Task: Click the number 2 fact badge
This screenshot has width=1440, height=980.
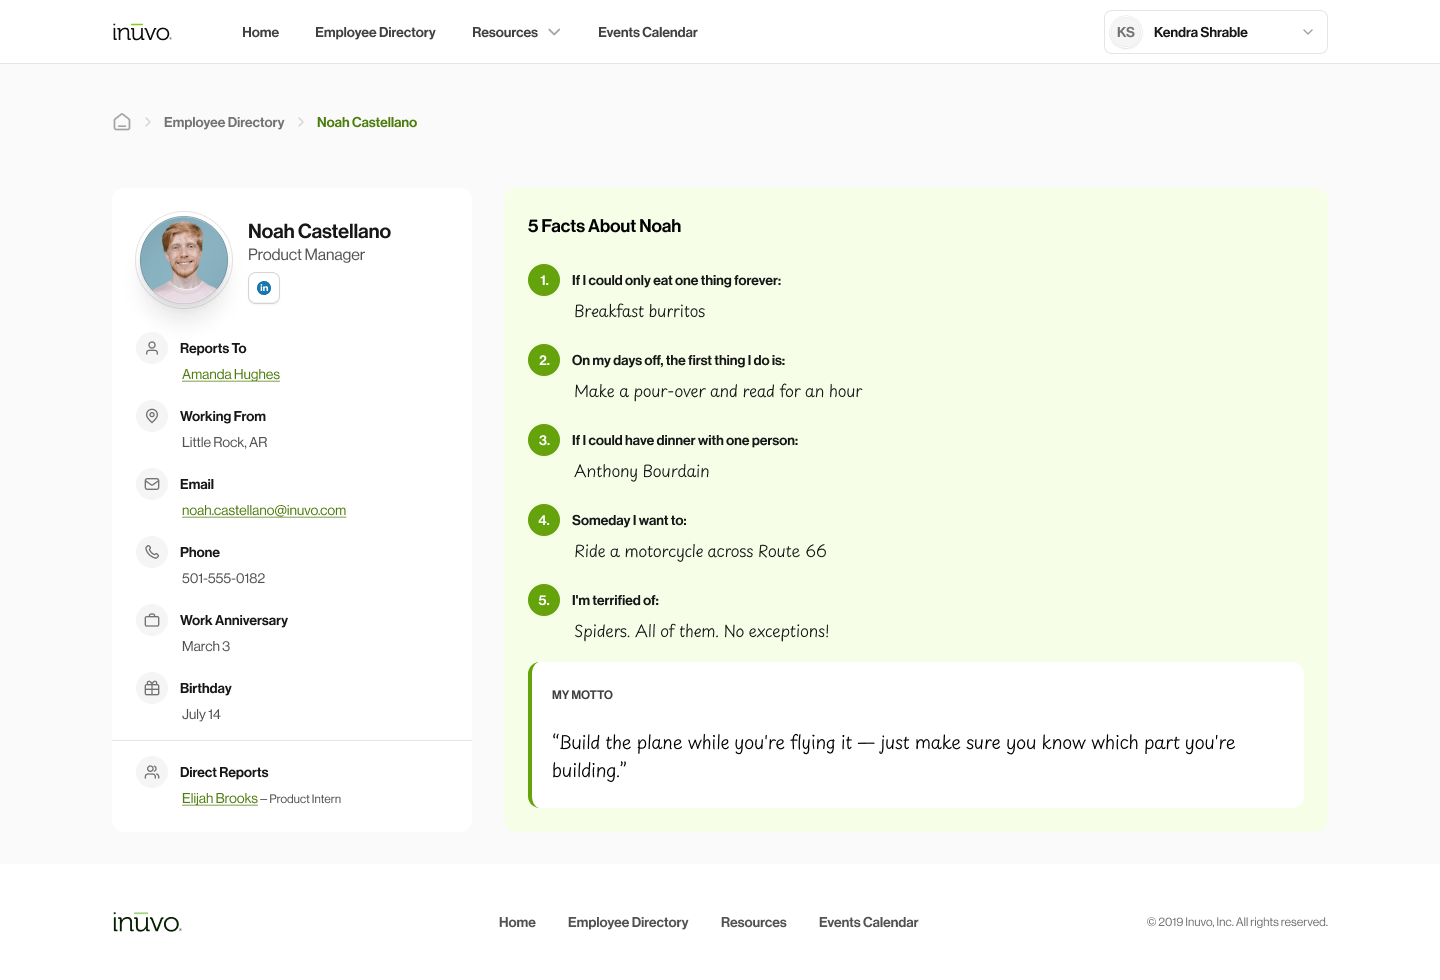Action: (x=544, y=360)
